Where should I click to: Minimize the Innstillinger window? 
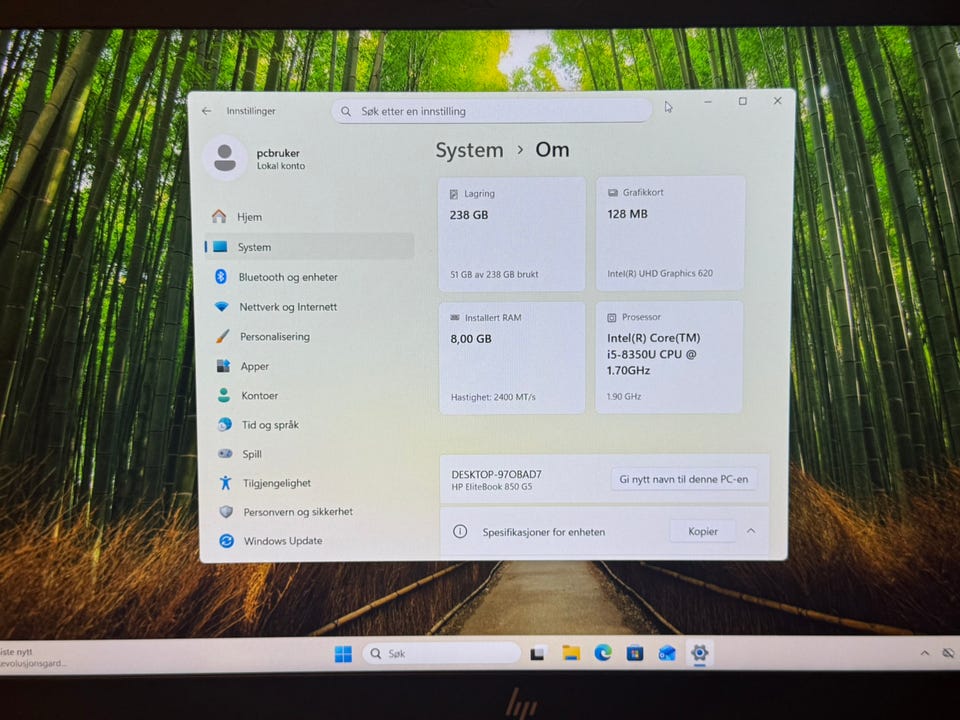(708, 102)
